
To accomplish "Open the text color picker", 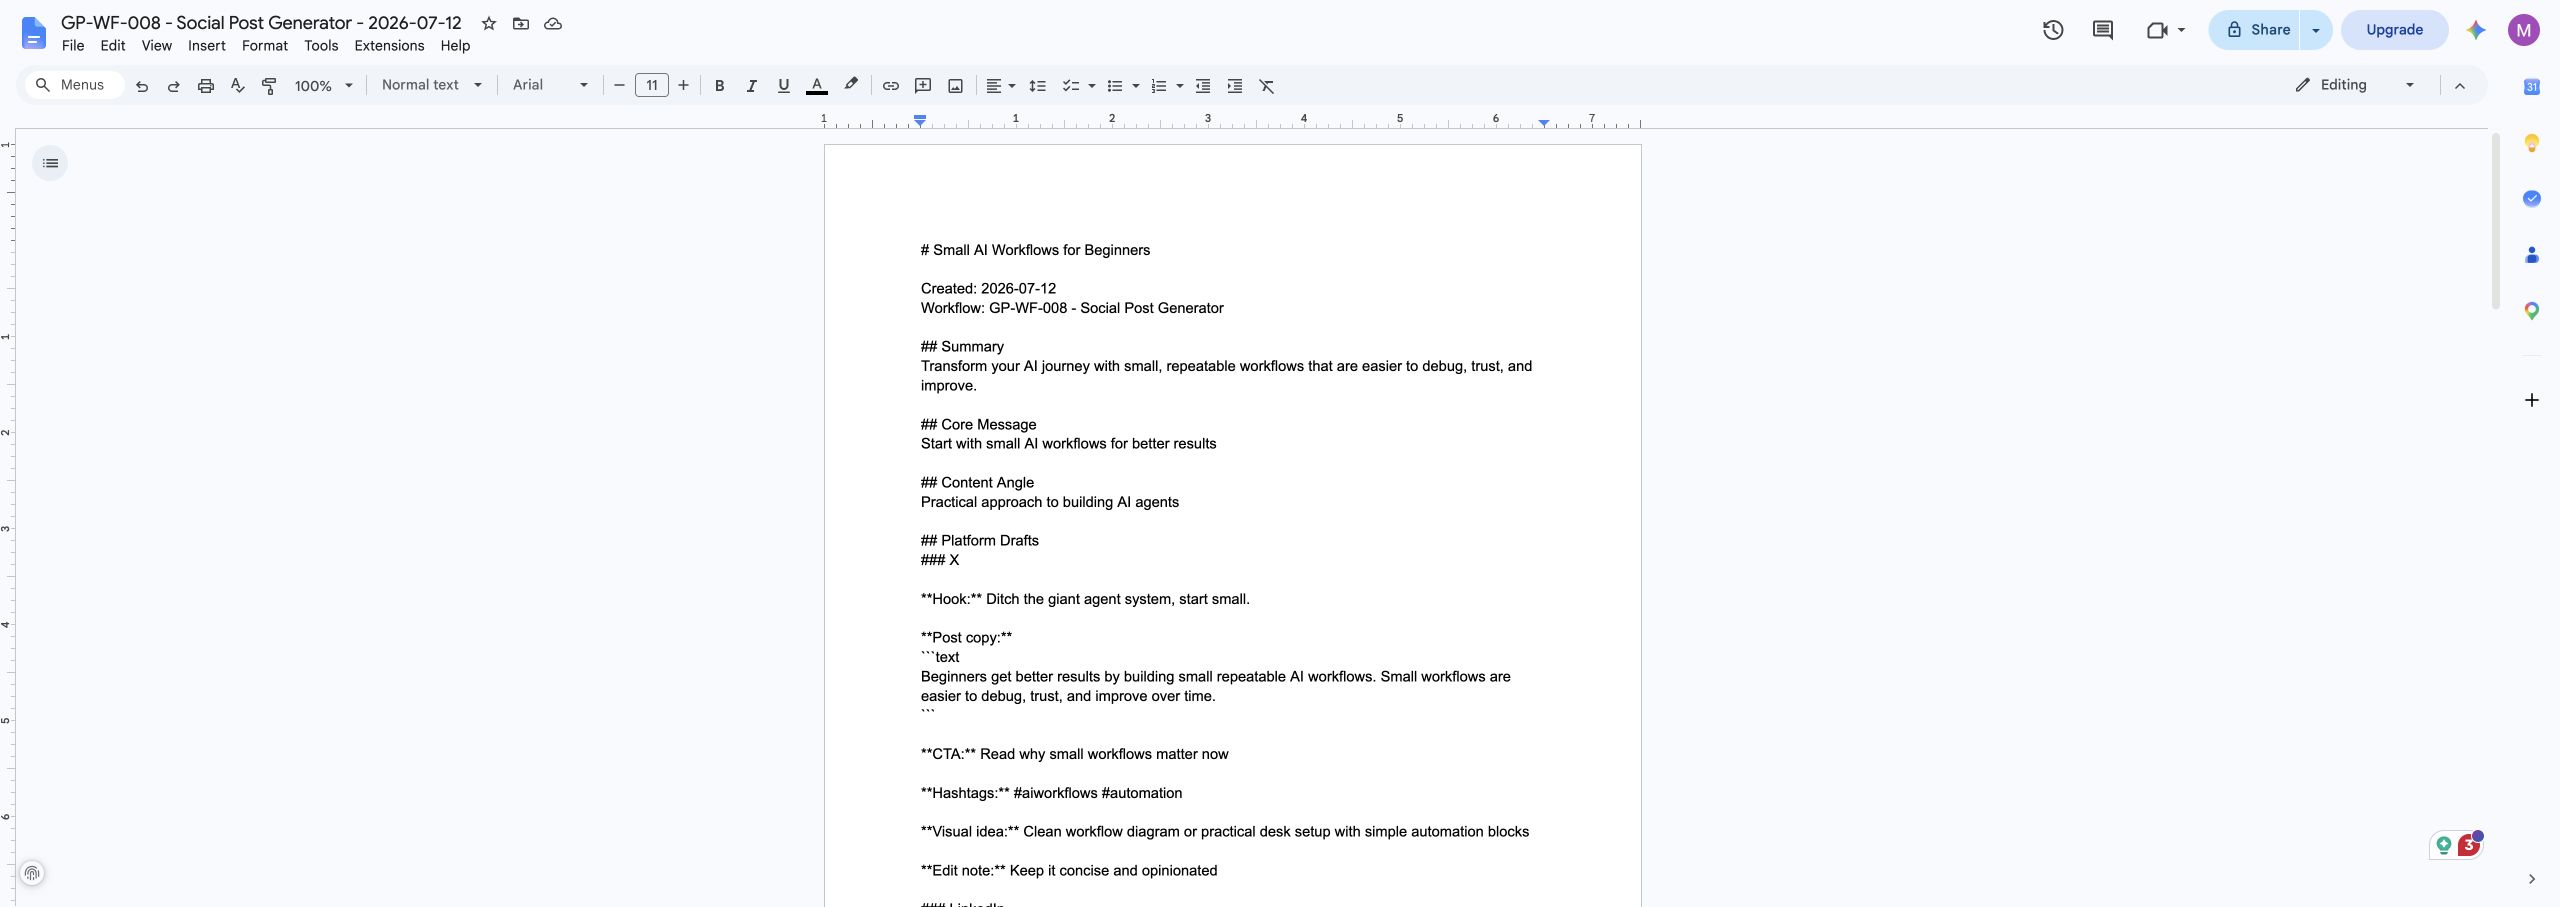I will pyautogui.click(x=817, y=86).
